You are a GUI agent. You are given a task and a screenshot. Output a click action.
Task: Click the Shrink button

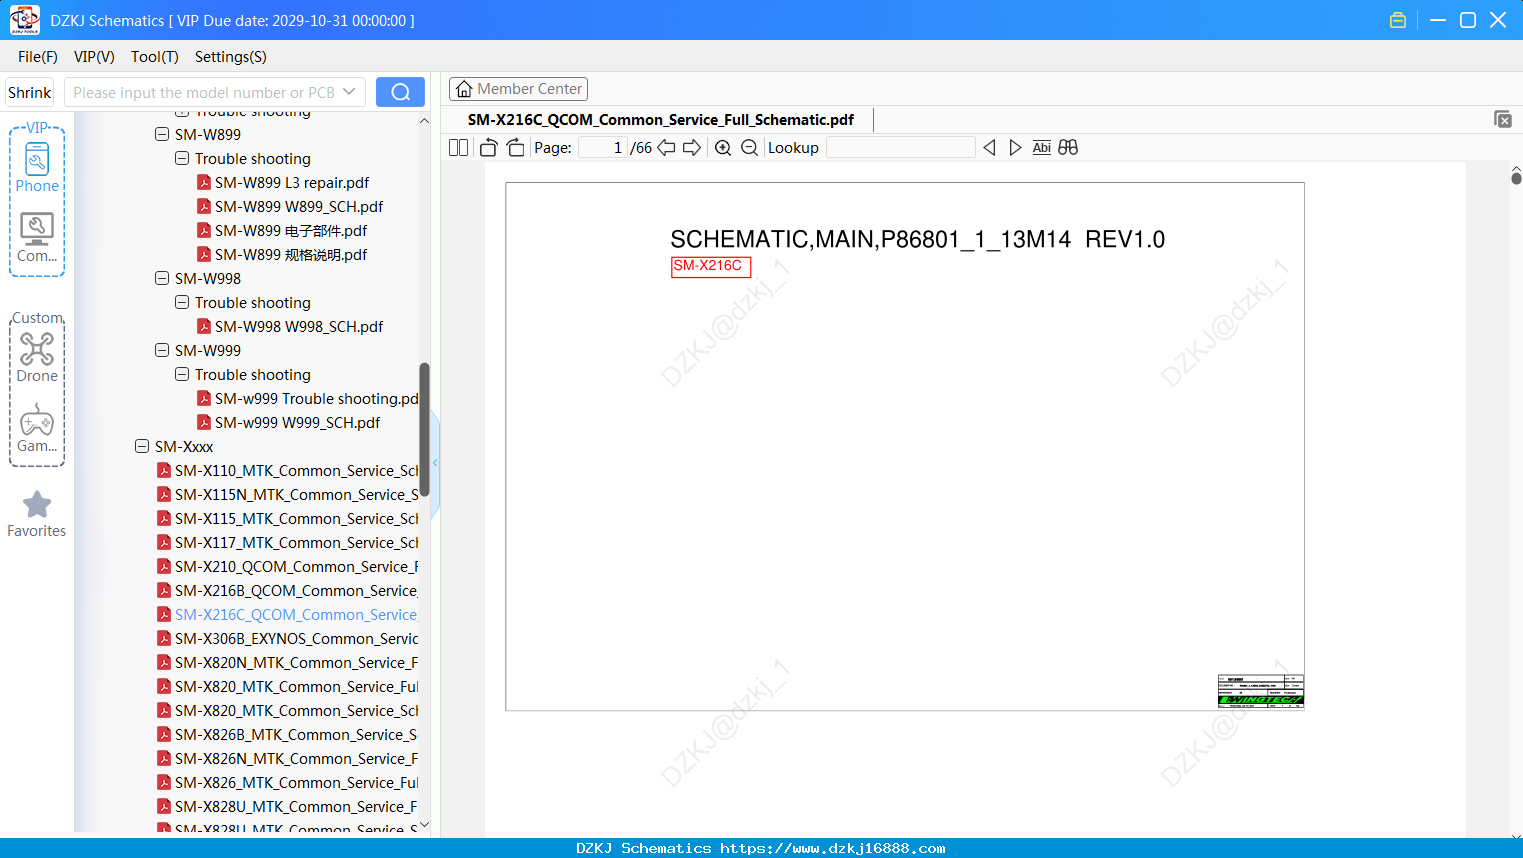click(x=30, y=92)
